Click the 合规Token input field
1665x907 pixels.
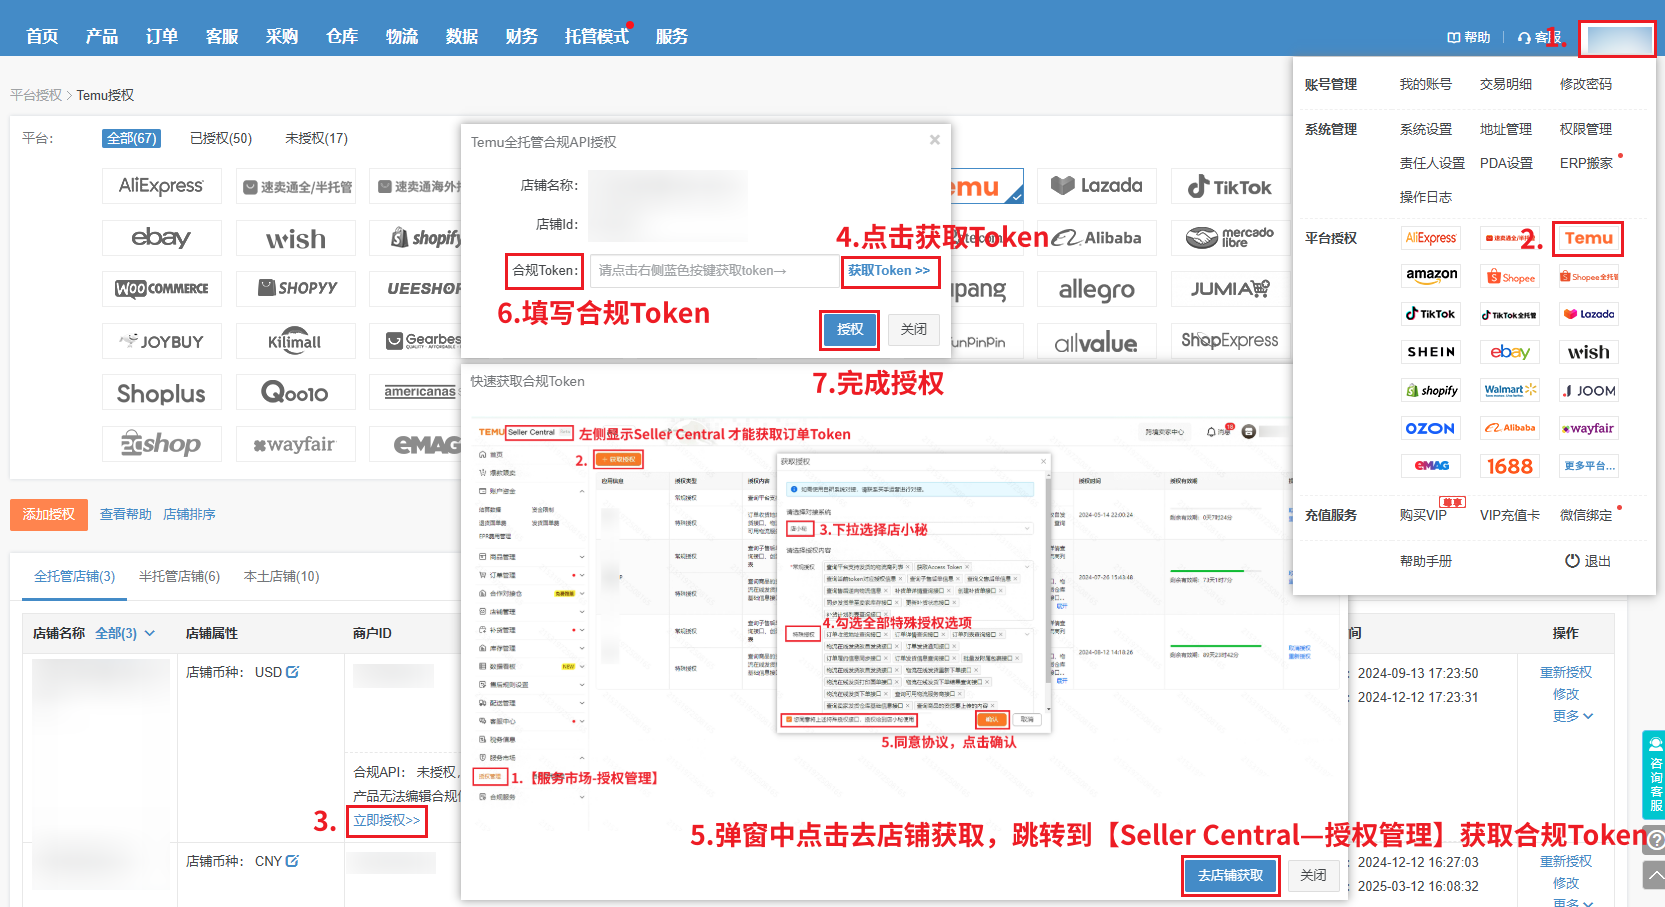(x=714, y=271)
